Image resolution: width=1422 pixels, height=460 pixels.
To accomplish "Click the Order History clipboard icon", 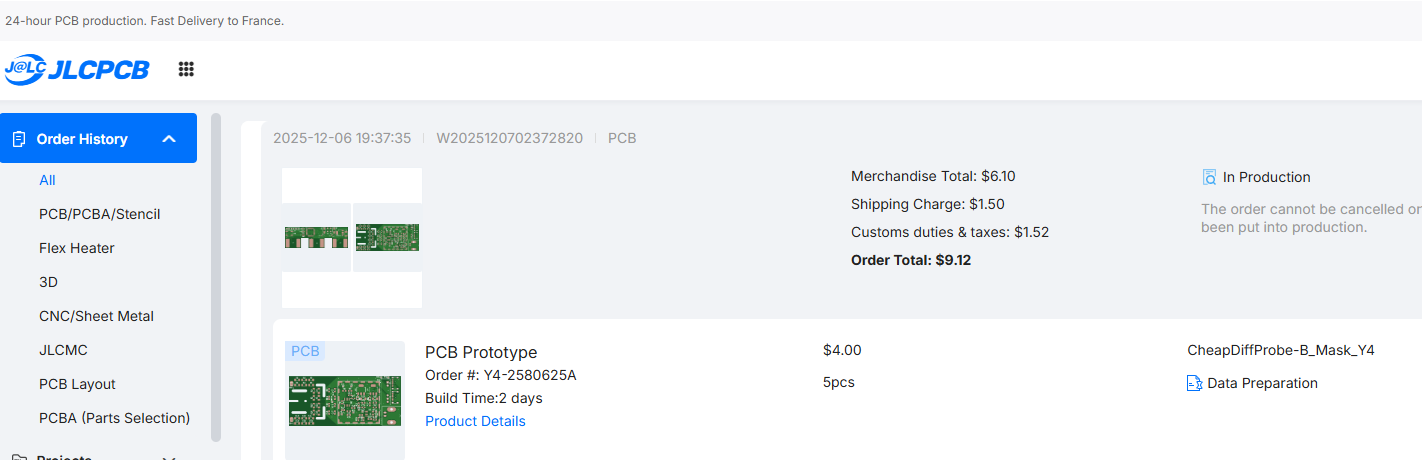I will click(19, 139).
